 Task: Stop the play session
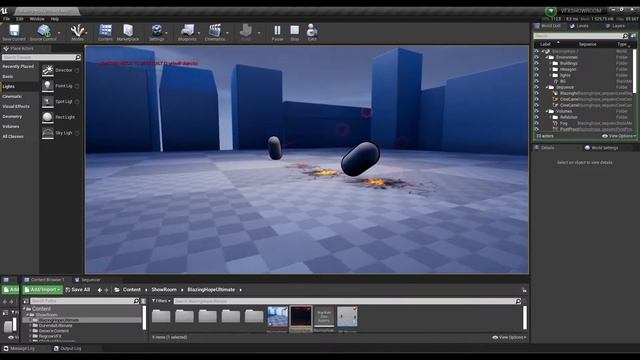[294, 31]
